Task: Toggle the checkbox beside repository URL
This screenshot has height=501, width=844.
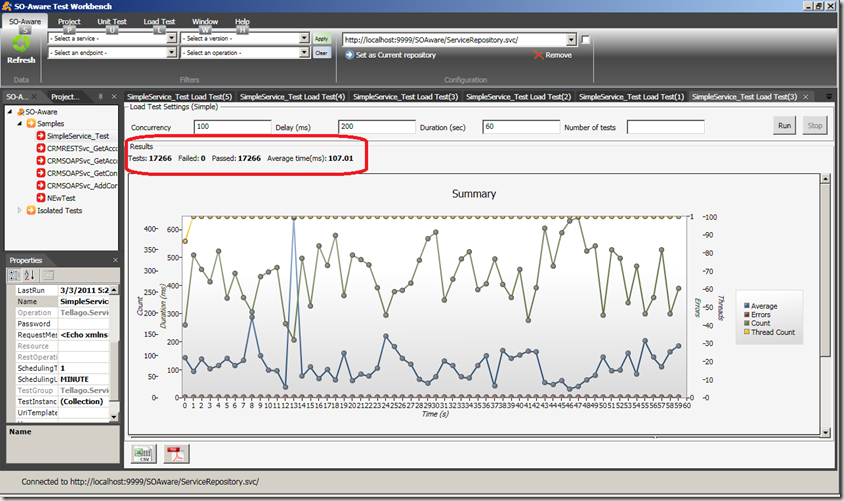Action: point(586,40)
